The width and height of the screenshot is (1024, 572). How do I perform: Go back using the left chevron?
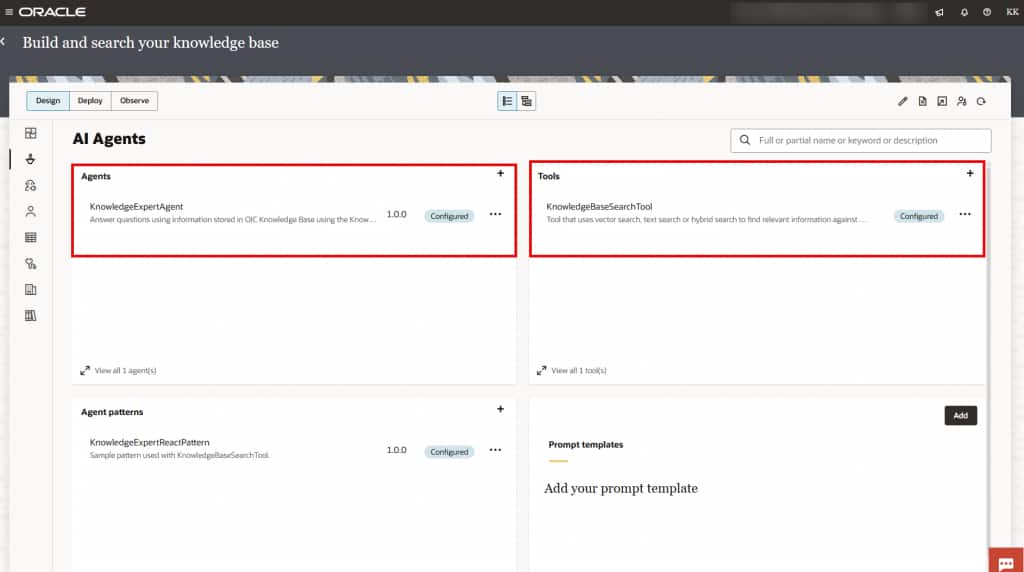pyautogui.click(x=3, y=42)
